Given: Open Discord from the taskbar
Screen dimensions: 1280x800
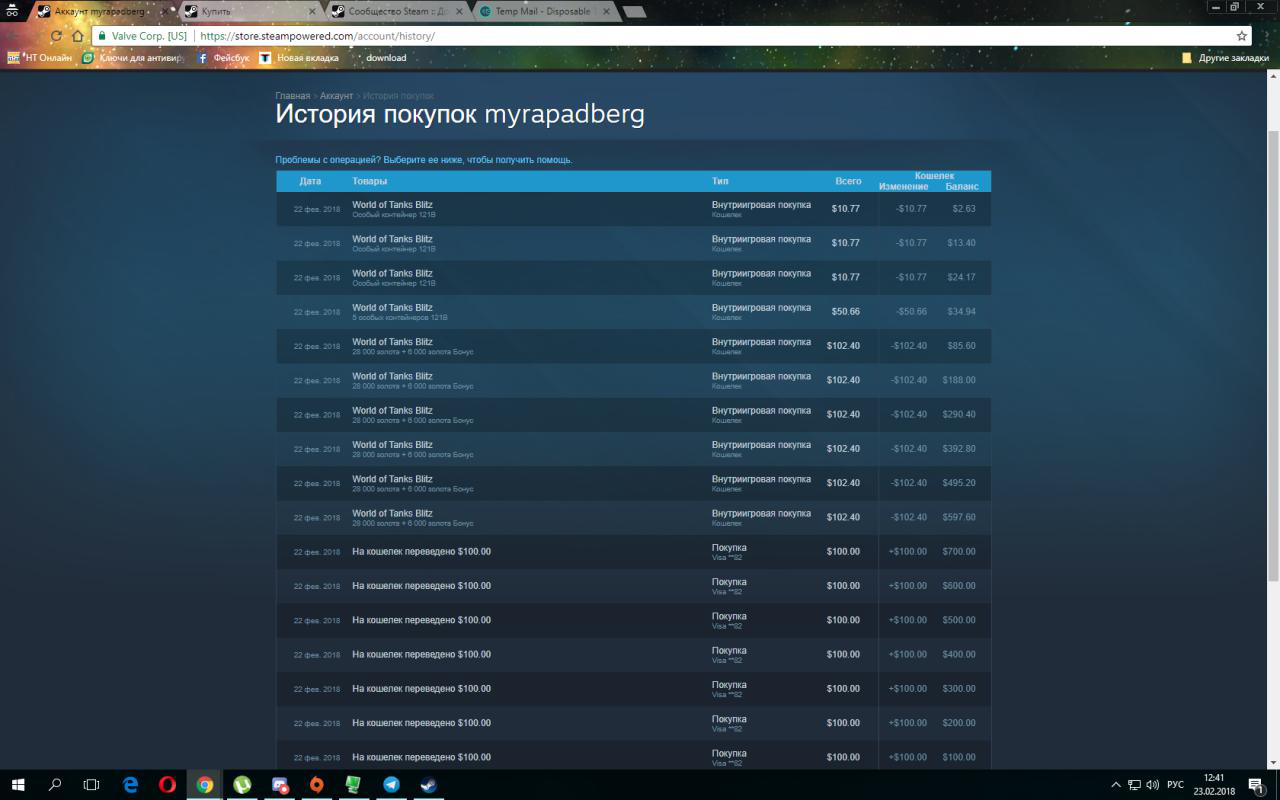Looking at the screenshot, I should 279,785.
